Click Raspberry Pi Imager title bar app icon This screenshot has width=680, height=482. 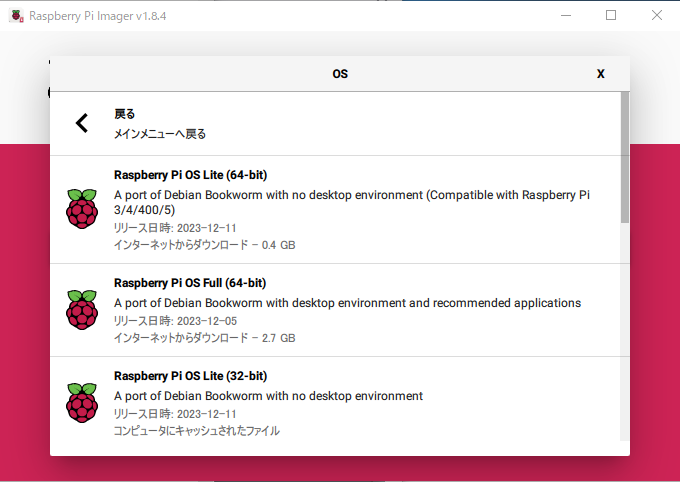[16, 16]
